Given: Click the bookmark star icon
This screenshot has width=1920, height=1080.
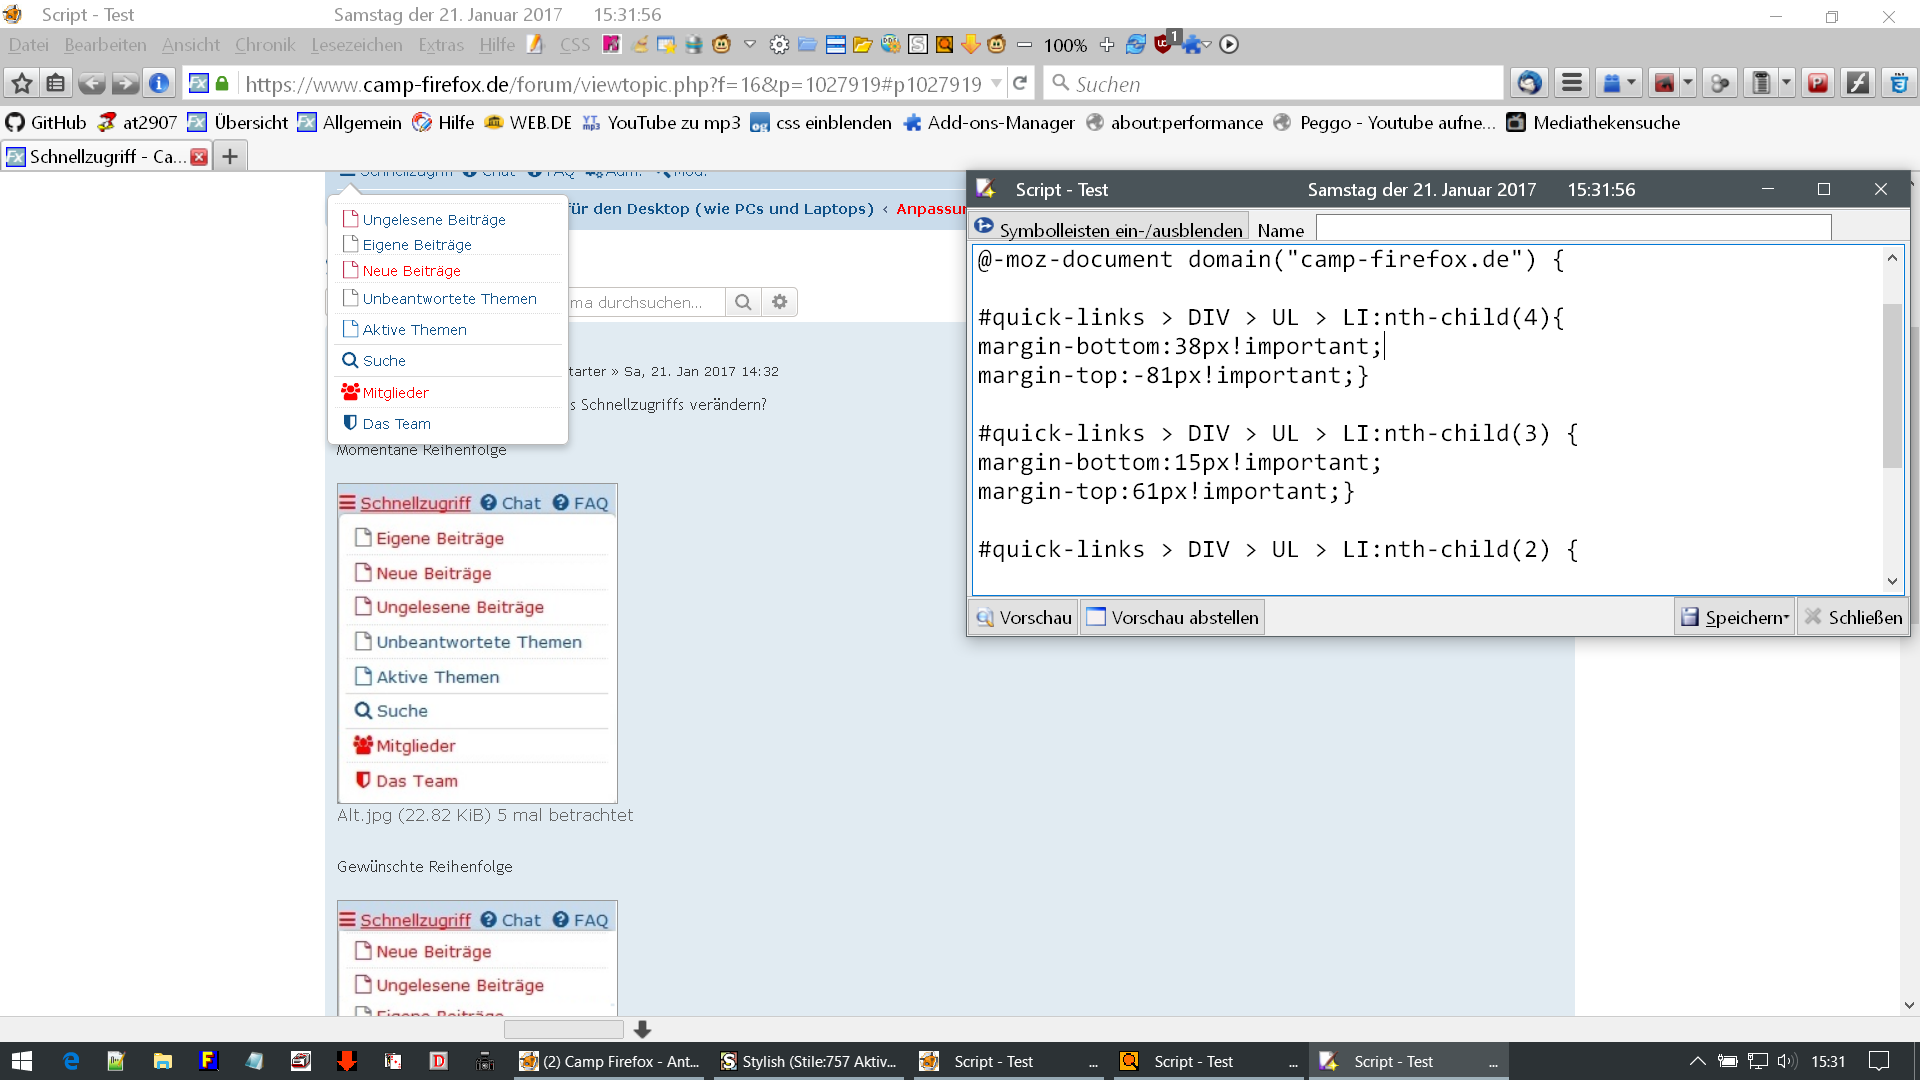Looking at the screenshot, I should (x=22, y=83).
